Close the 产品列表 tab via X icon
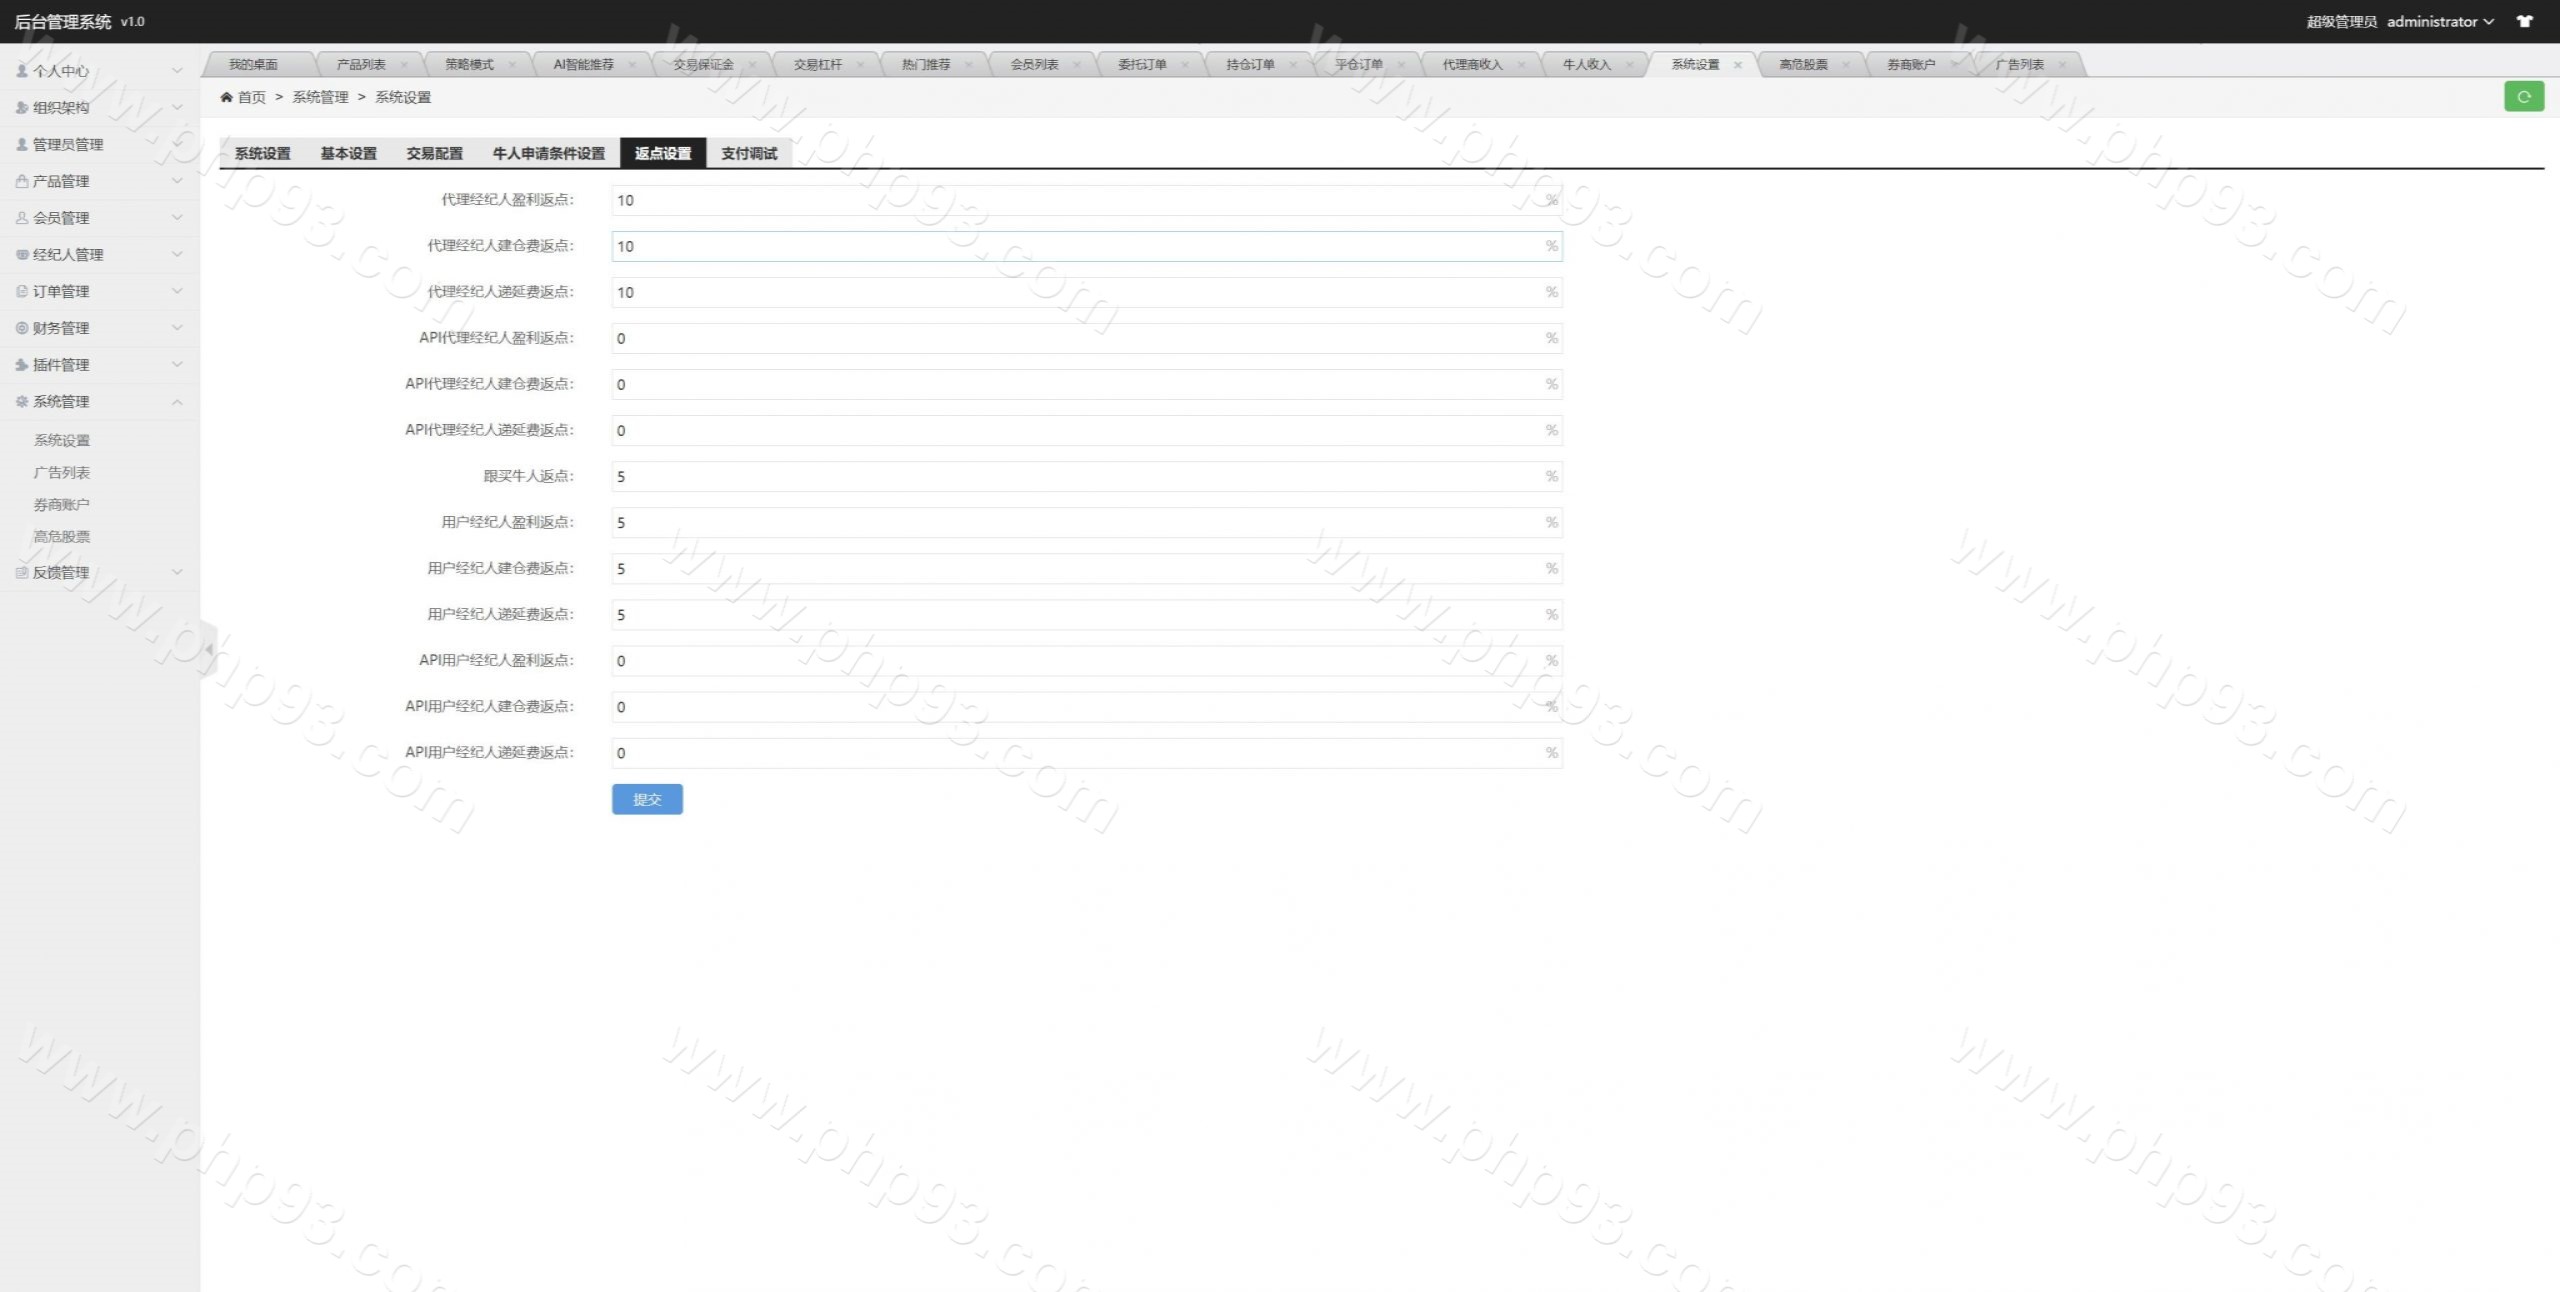 404,65
